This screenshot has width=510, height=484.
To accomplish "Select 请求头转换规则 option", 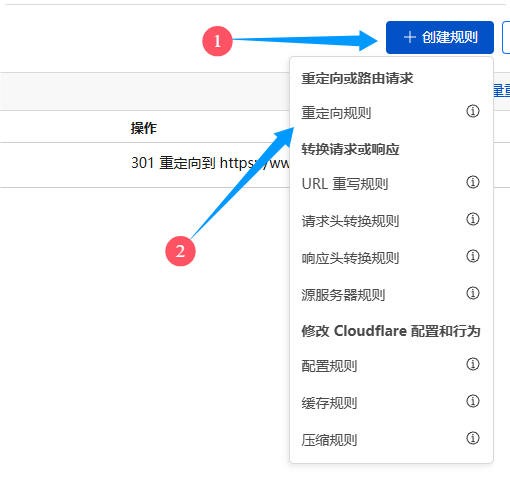I will [350, 221].
